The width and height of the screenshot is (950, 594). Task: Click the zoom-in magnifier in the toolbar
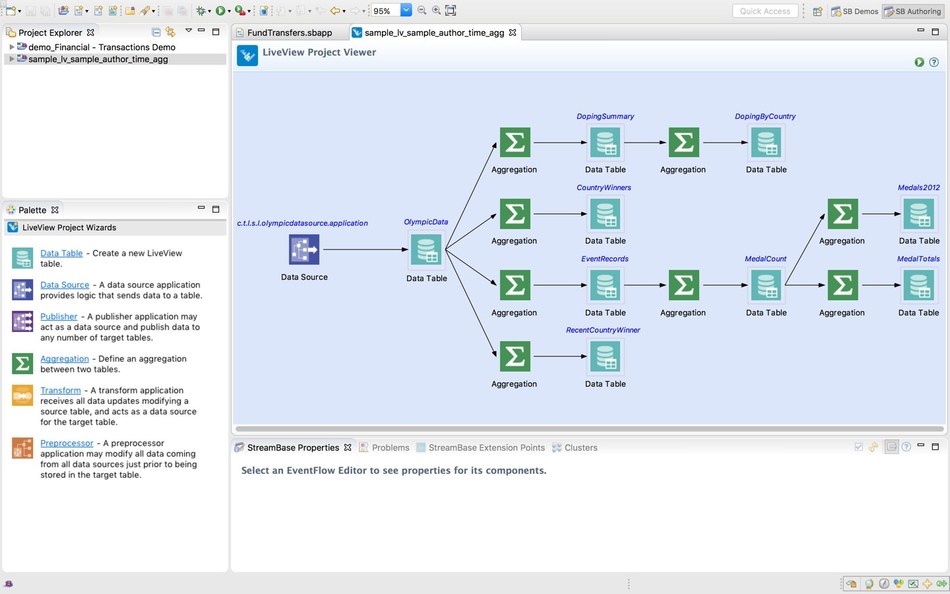click(x=436, y=9)
